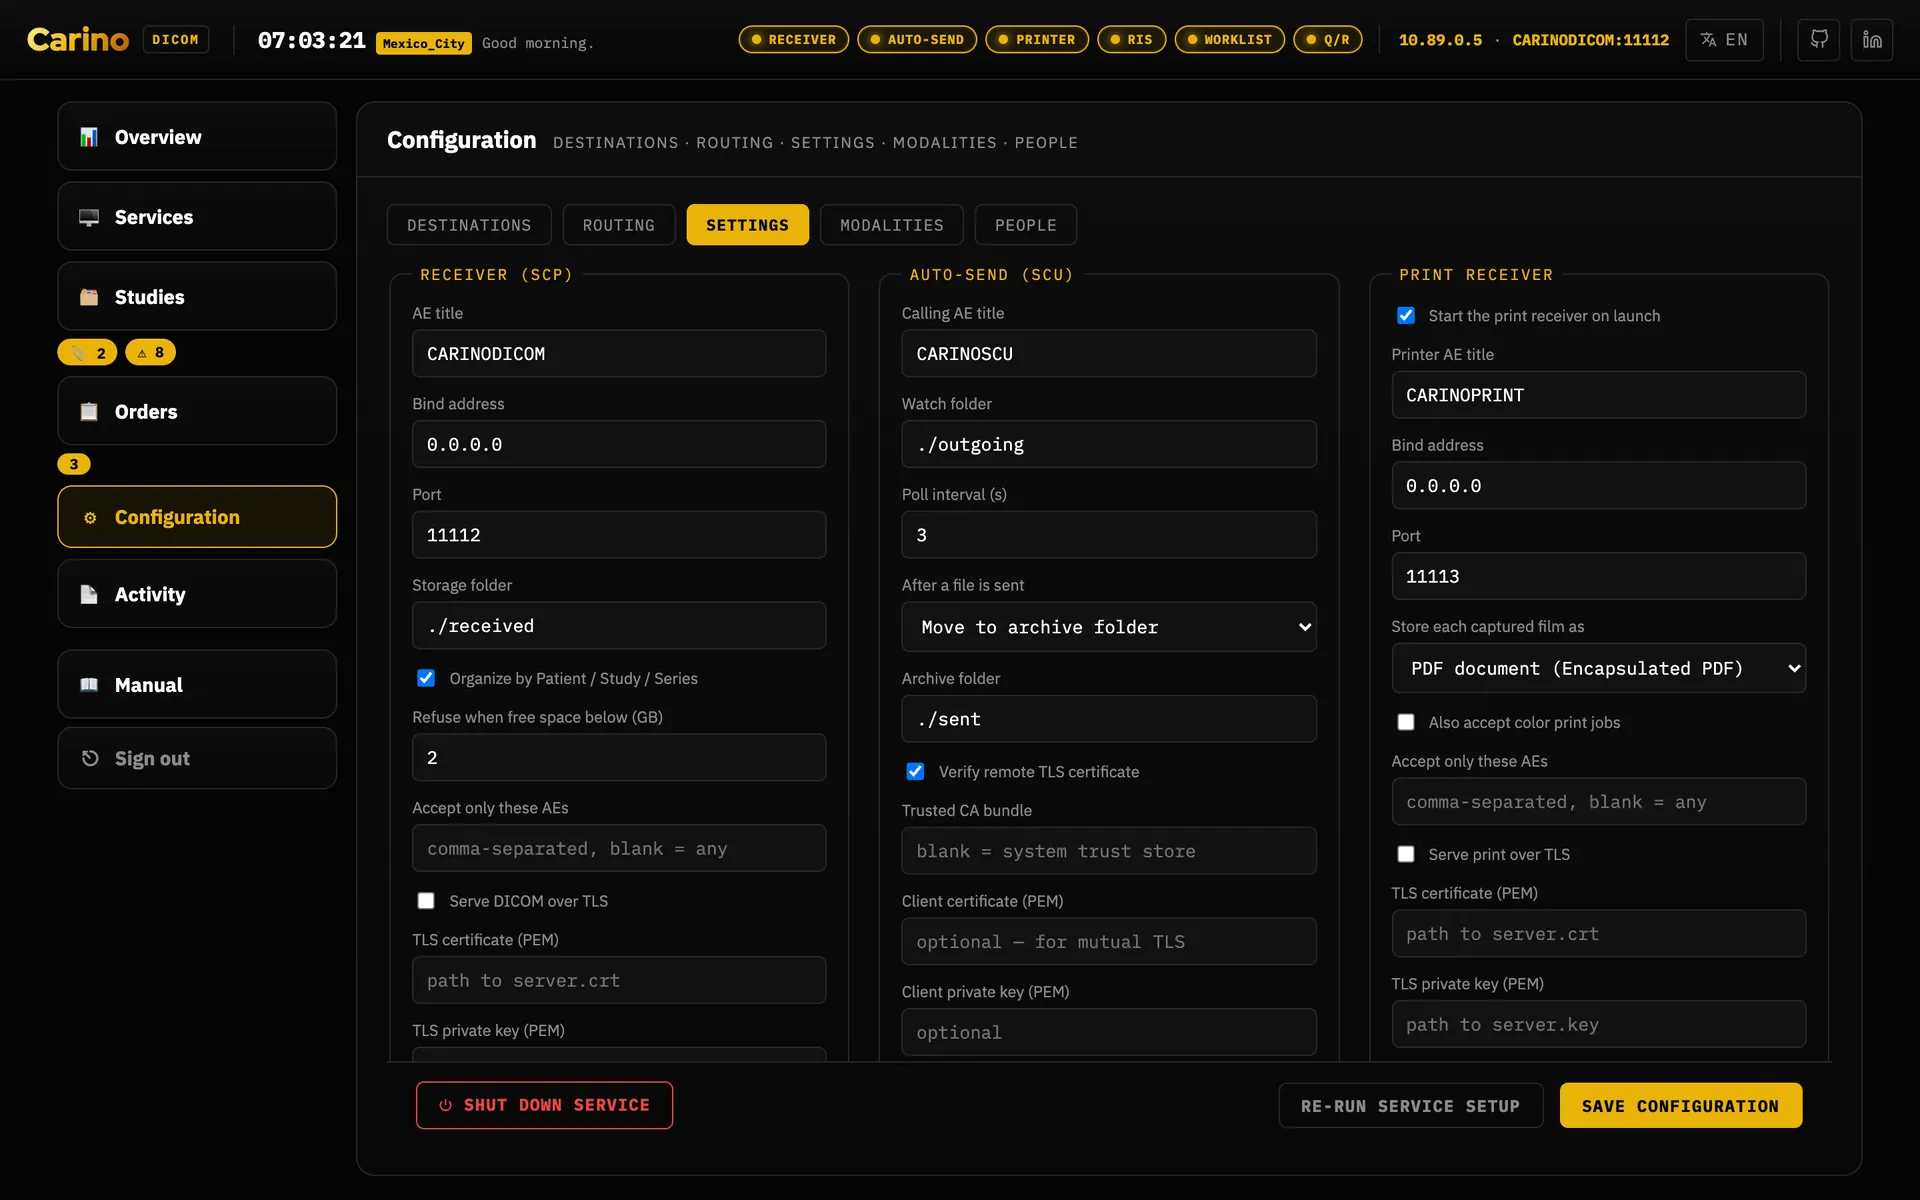This screenshot has height=1200, width=1920.
Task: Click the Print Receiver Port field 11113
Action: 1598,576
